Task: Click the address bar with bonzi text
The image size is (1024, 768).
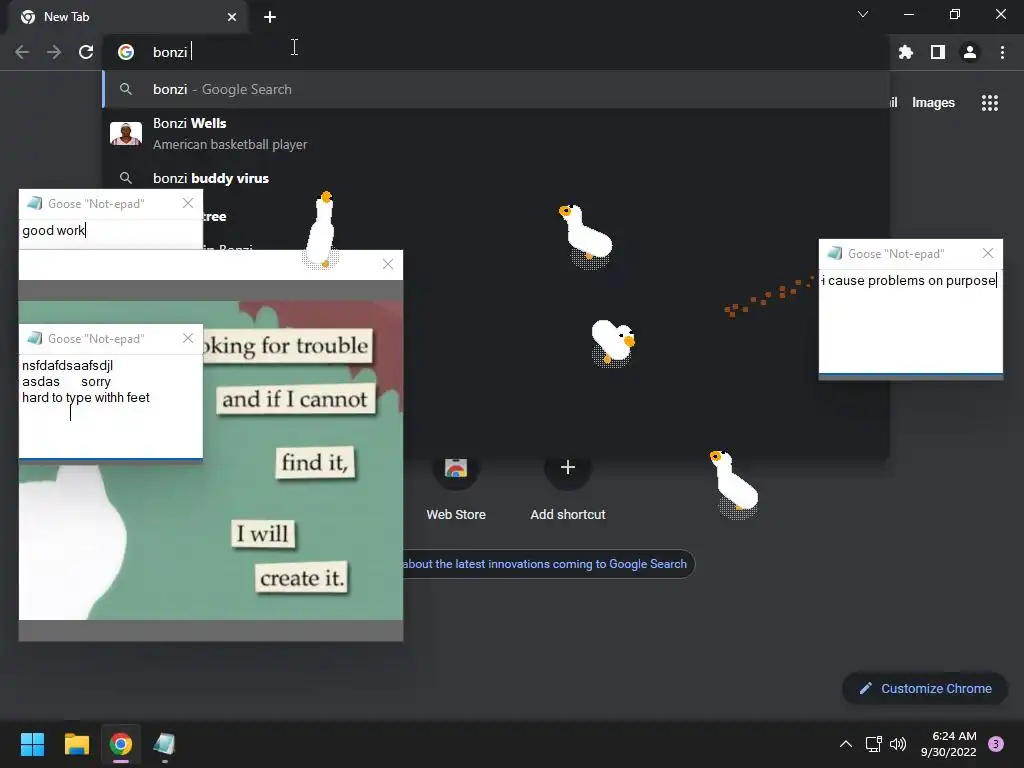Action: 496,52
